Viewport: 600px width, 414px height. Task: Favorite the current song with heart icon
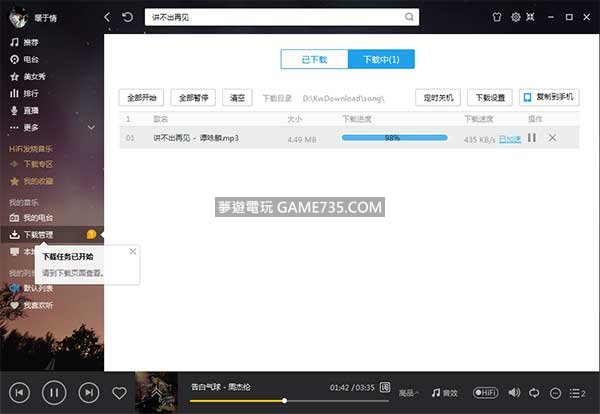pos(119,393)
